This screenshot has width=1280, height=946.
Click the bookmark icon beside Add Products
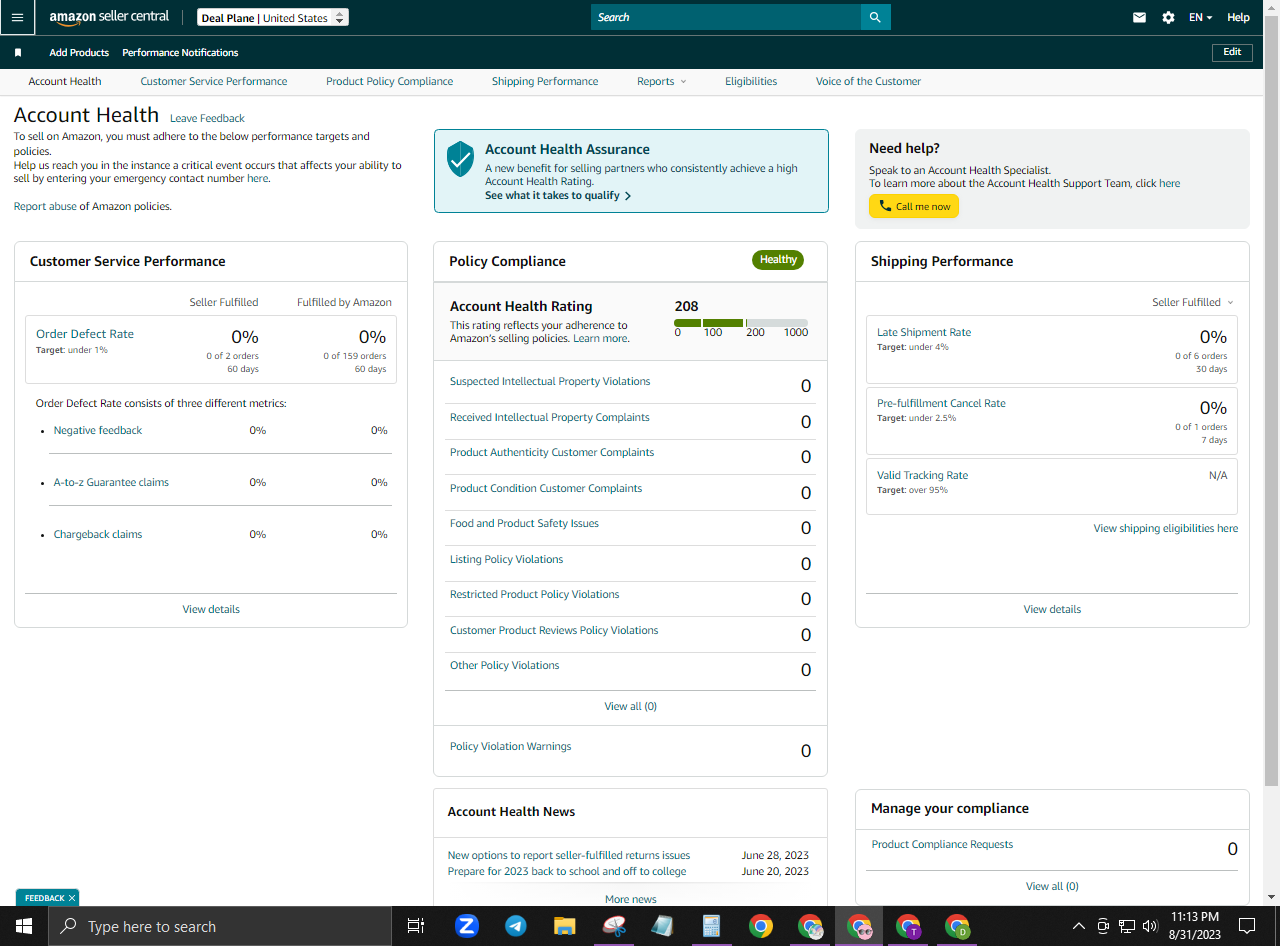tap(18, 52)
